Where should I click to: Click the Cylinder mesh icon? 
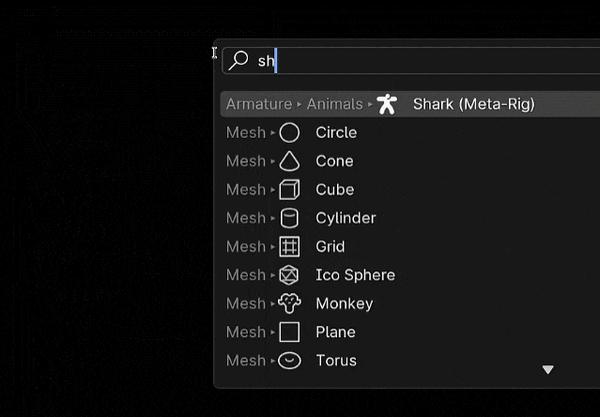click(x=289, y=218)
